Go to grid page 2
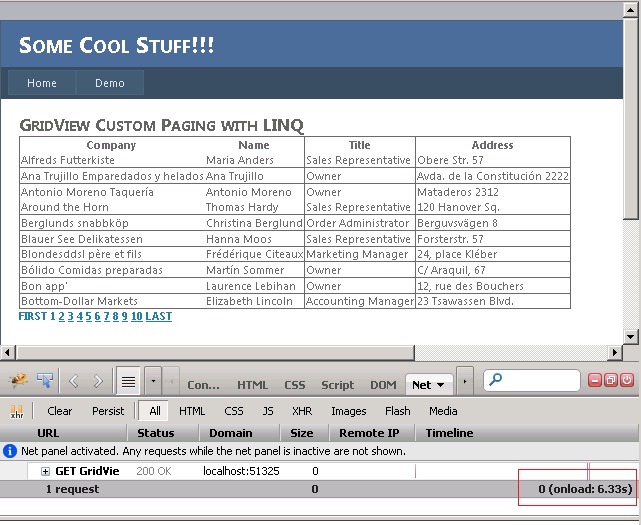The width and height of the screenshot is (641, 525). (61, 316)
